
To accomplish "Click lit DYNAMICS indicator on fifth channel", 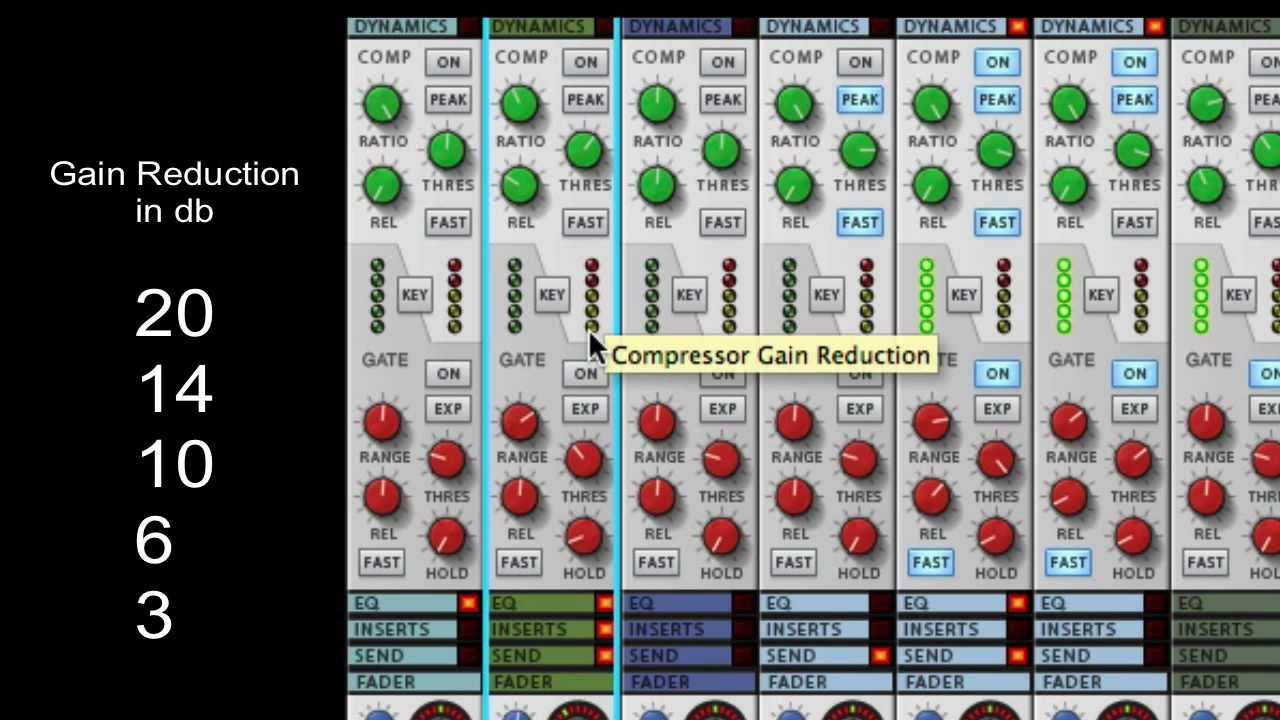I will tap(1017, 27).
